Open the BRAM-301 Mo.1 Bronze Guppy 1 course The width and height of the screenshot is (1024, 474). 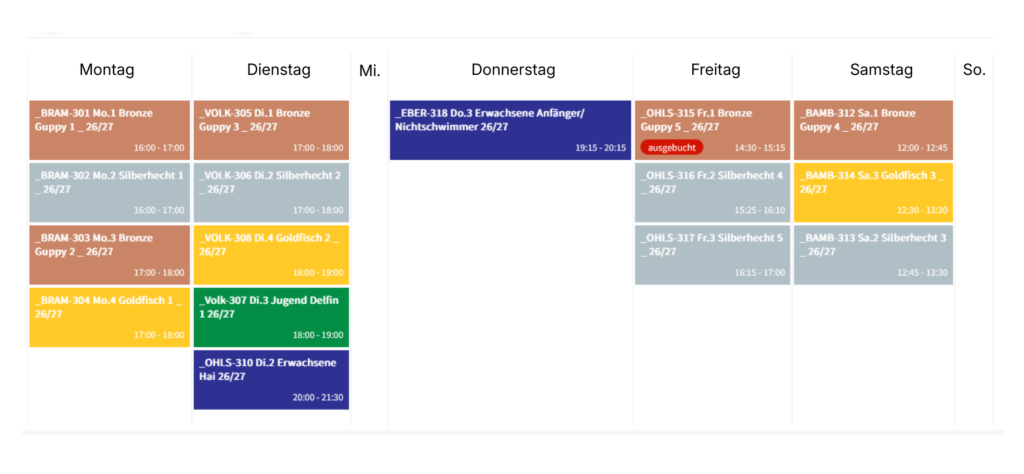(110, 130)
